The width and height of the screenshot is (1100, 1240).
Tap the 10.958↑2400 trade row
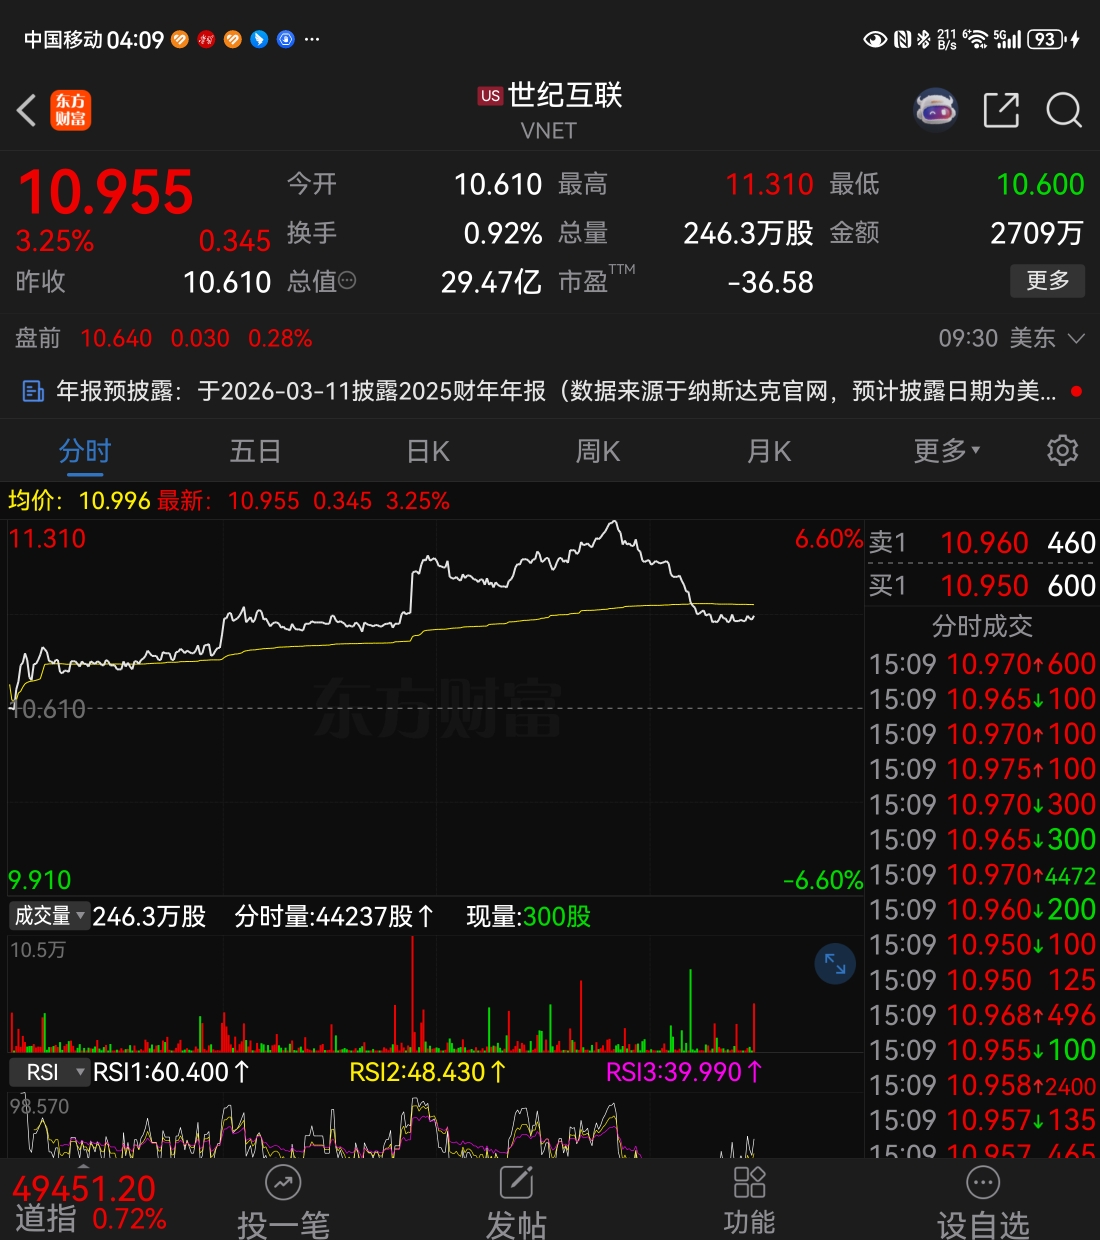click(982, 1085)
